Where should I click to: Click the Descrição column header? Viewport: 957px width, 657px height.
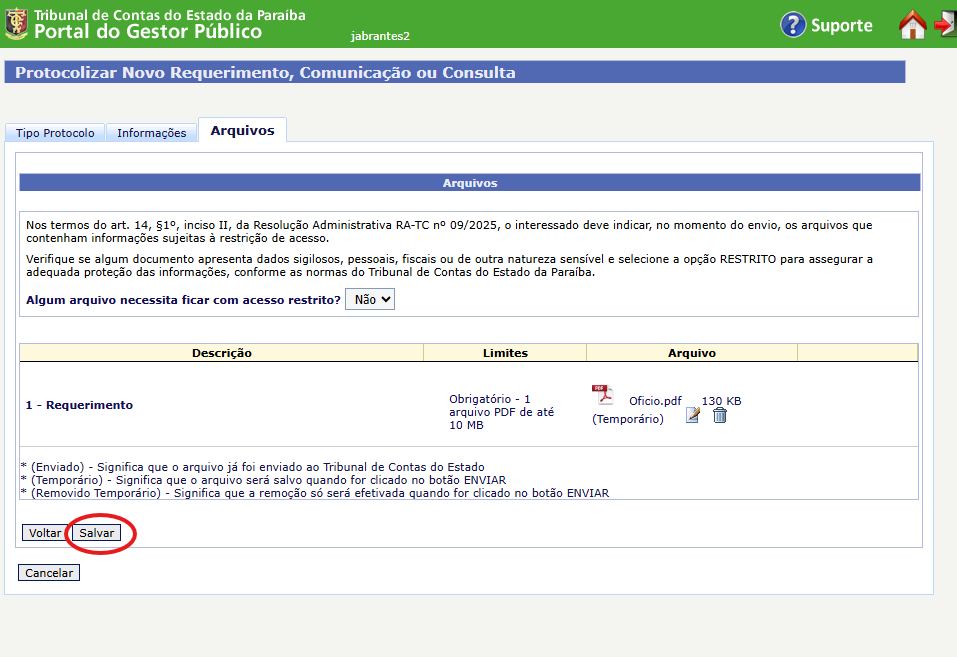click(222, 353)
